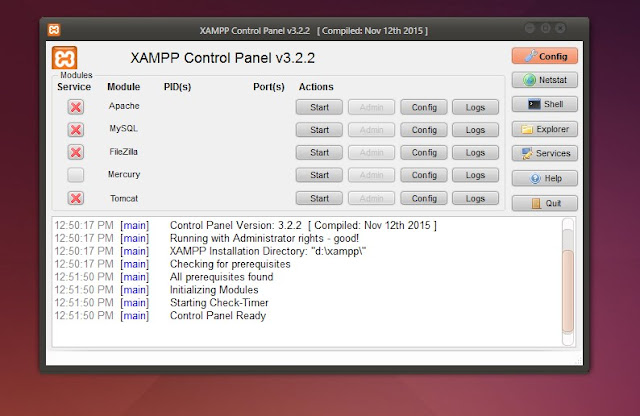Screen dimensions: 640x416
Task: Click the PID(s) column header
Action: 177,87
